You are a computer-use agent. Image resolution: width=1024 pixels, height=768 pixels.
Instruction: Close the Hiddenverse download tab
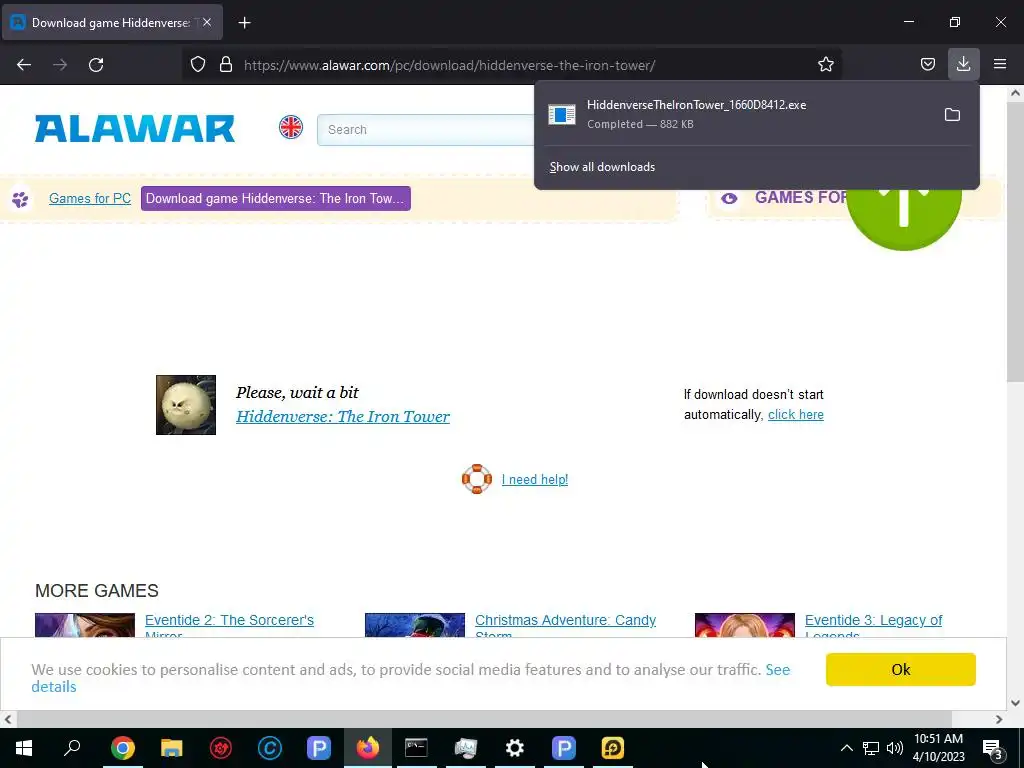[x=206, y=22]
